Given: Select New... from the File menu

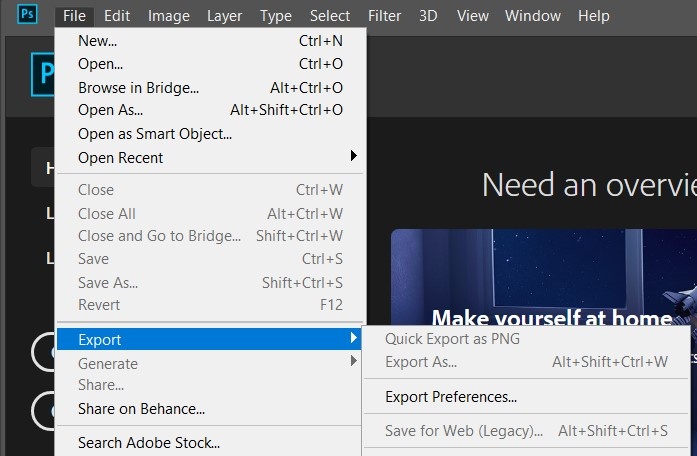Looking at the screenshot, I should tap(98, 41).
